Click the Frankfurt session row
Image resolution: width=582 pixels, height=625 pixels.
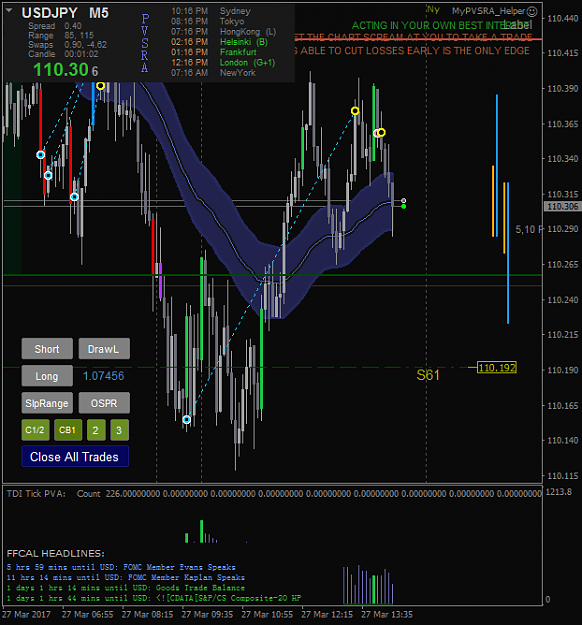pyautogui.click(x=214, y=52)
